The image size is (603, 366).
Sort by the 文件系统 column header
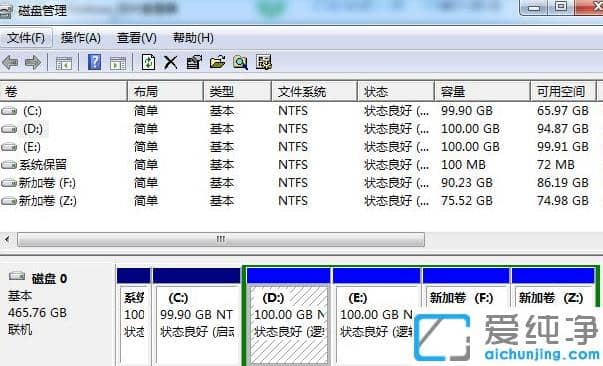pyautogui.click(x=315, y=92)
